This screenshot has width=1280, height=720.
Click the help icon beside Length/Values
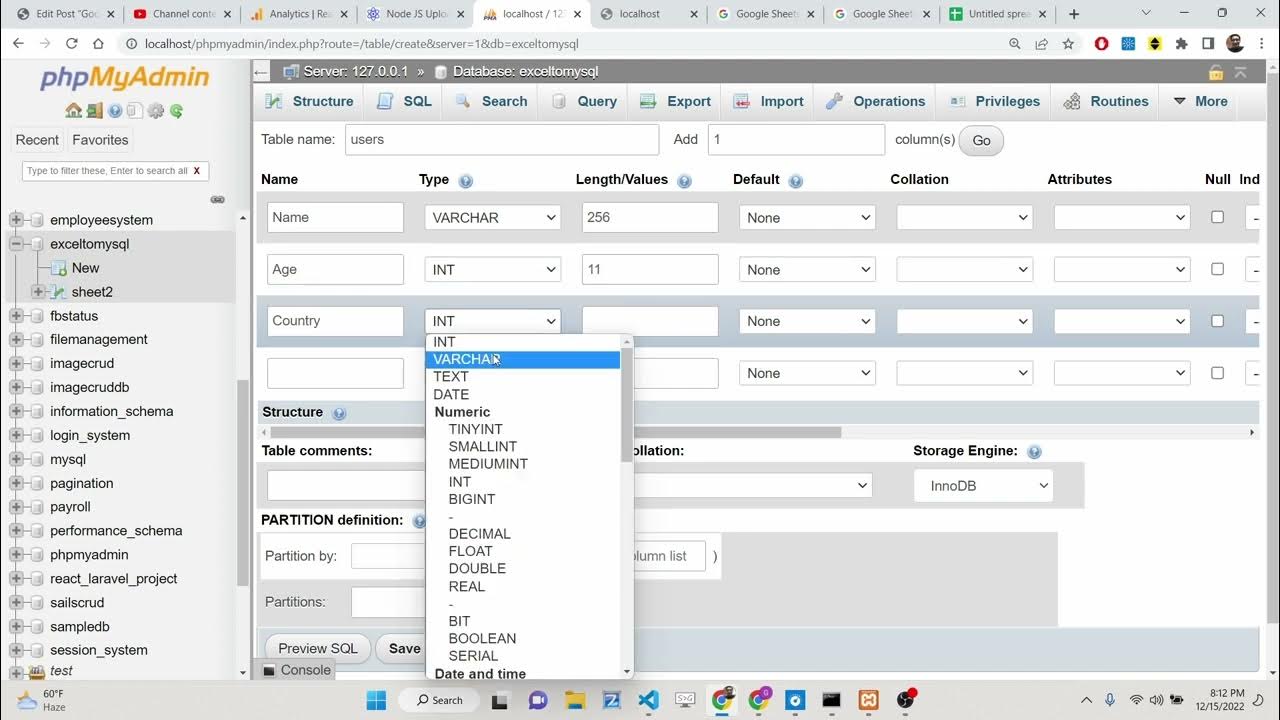(684, 181)
